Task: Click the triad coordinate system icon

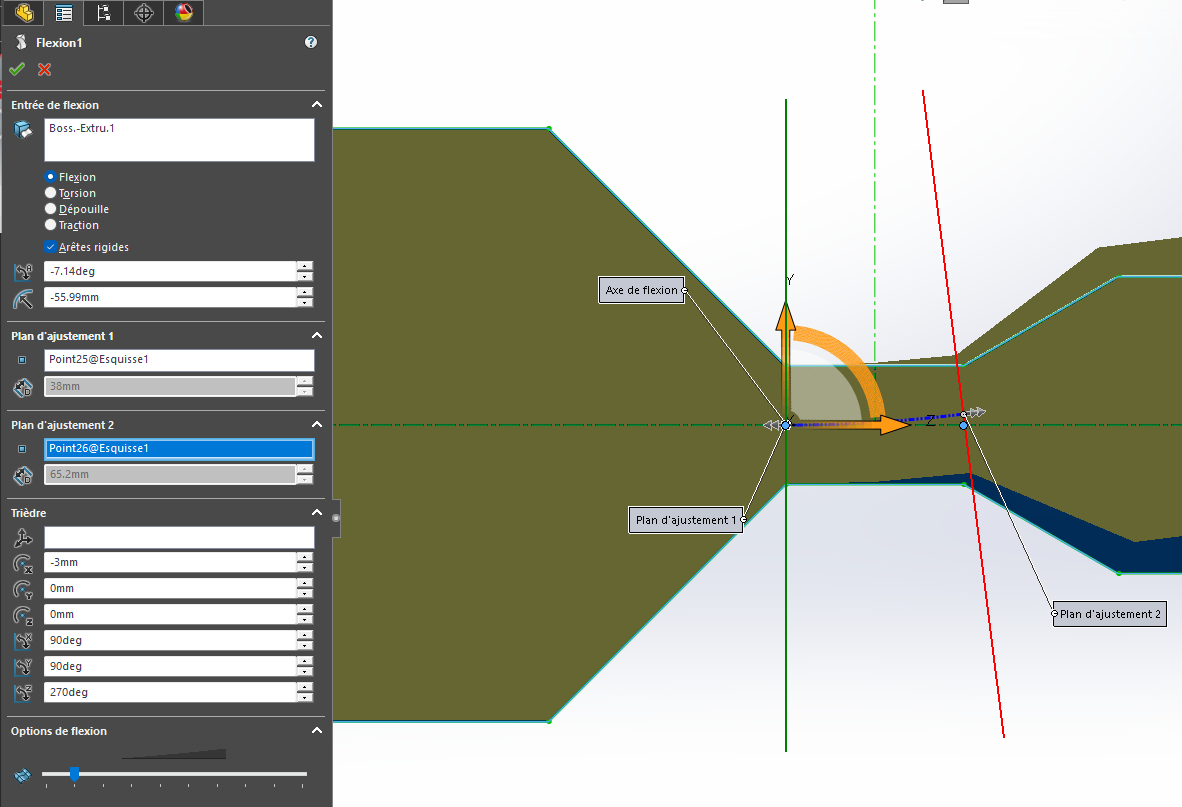Action: [23, 538]
